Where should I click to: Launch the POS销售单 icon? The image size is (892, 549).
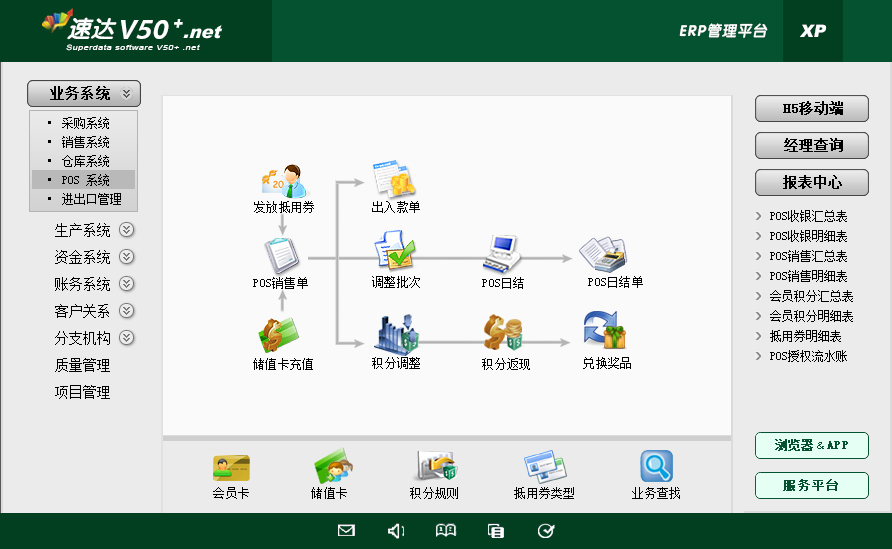[282, 255]
